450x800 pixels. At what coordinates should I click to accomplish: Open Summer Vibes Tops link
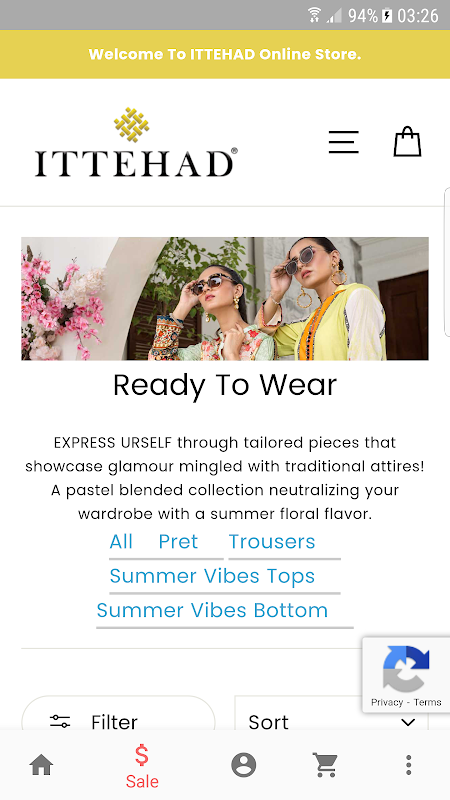[212, 576]
